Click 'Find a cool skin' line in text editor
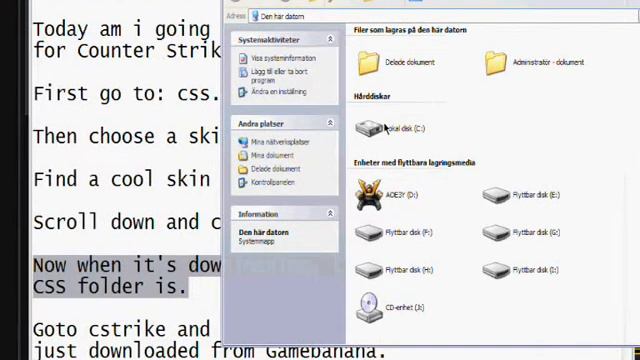The image size is (640, 360). 122,180
